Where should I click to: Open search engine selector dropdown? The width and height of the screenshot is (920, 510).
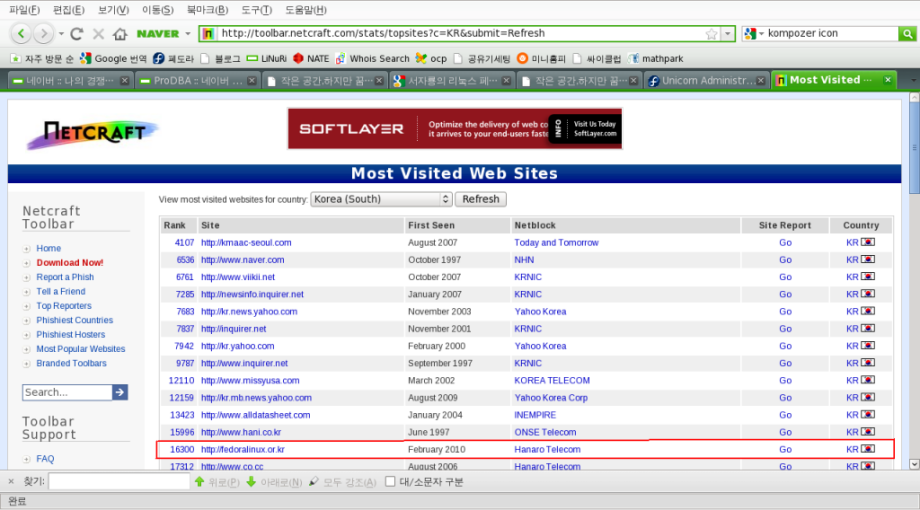pos(754,34)
